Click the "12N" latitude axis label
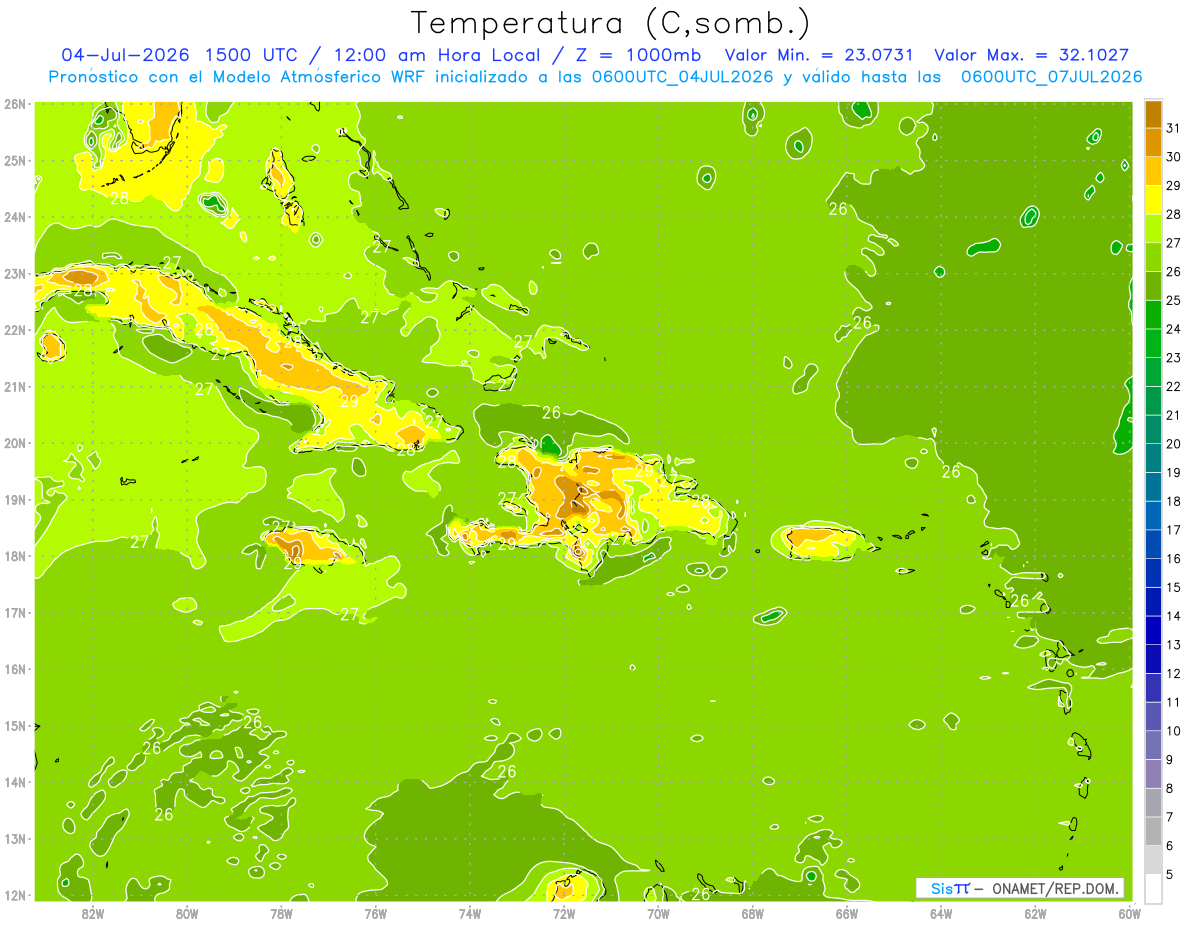Viewport: 1200px width, 927px height. (15, 895)
